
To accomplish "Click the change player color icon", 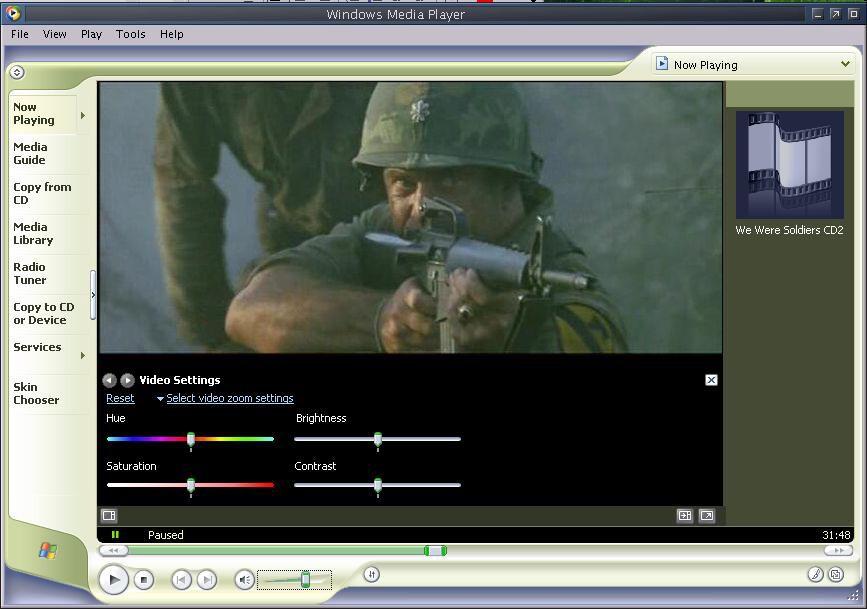I will (815, 575).
